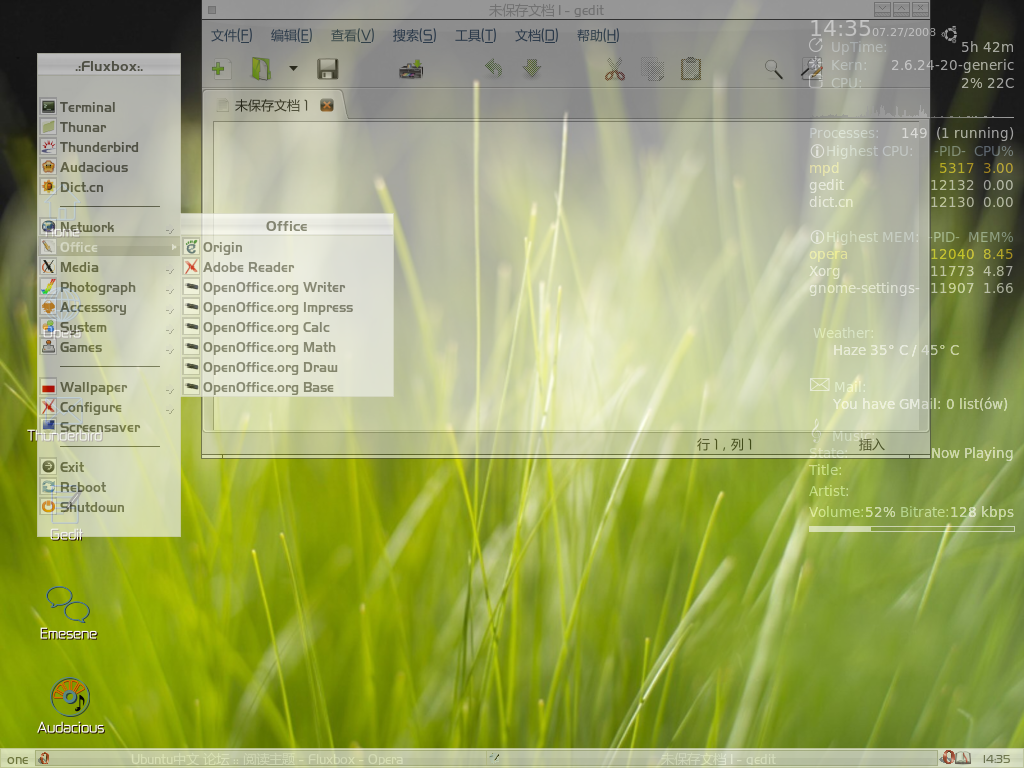Click the Opera icon in system tray

tap(946, 758)
